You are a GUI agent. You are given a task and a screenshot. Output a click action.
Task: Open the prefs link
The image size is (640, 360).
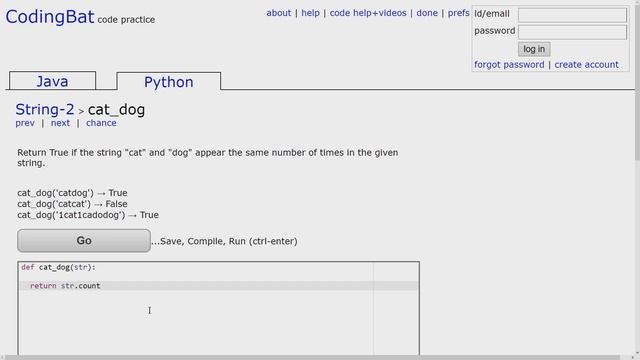point(458,13)
